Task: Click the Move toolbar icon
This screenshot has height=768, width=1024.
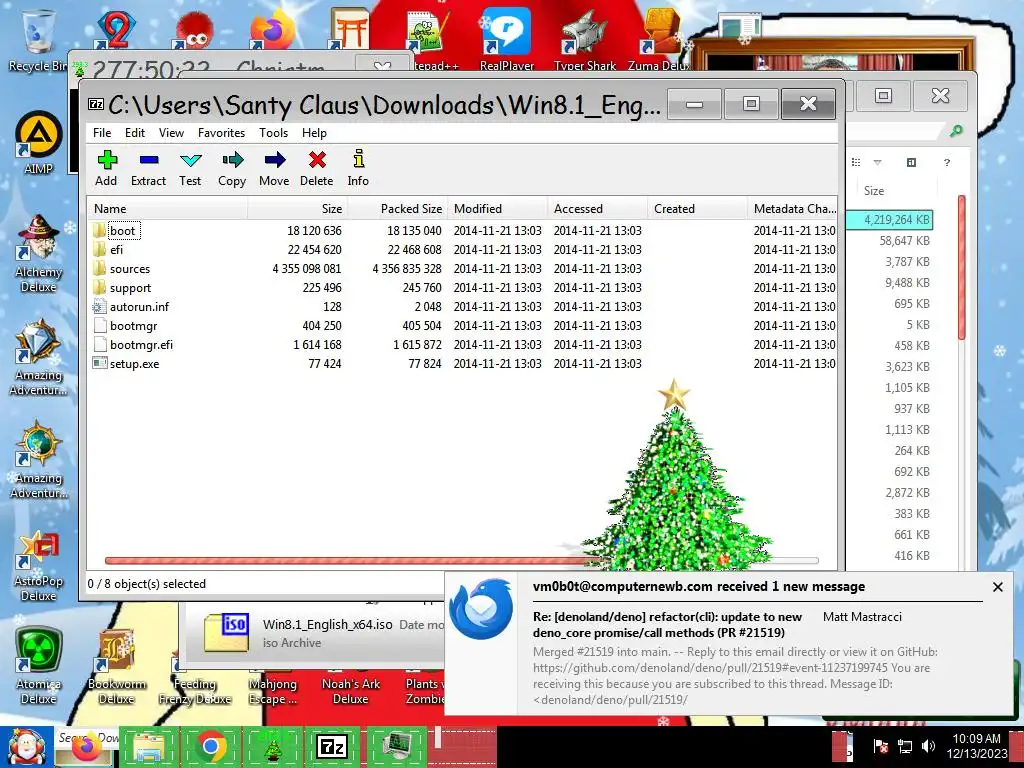Action: pos(274,168)
